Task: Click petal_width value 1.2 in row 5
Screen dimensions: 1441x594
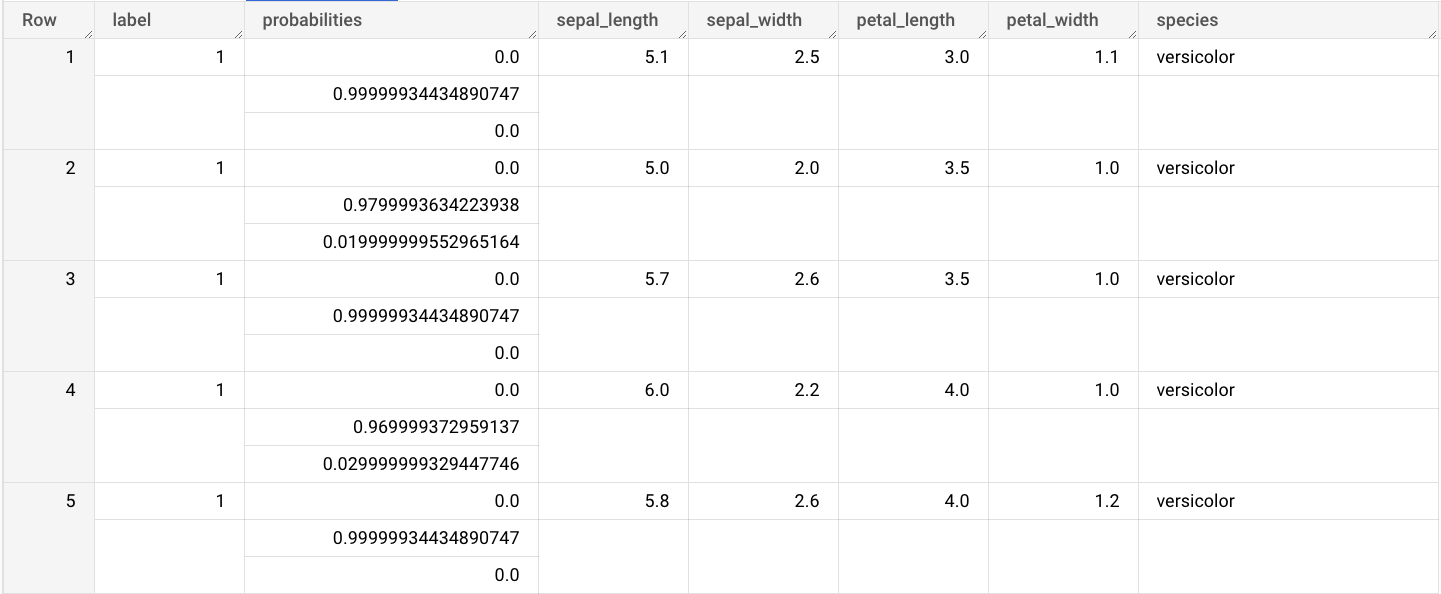Action: (1108, 500)
